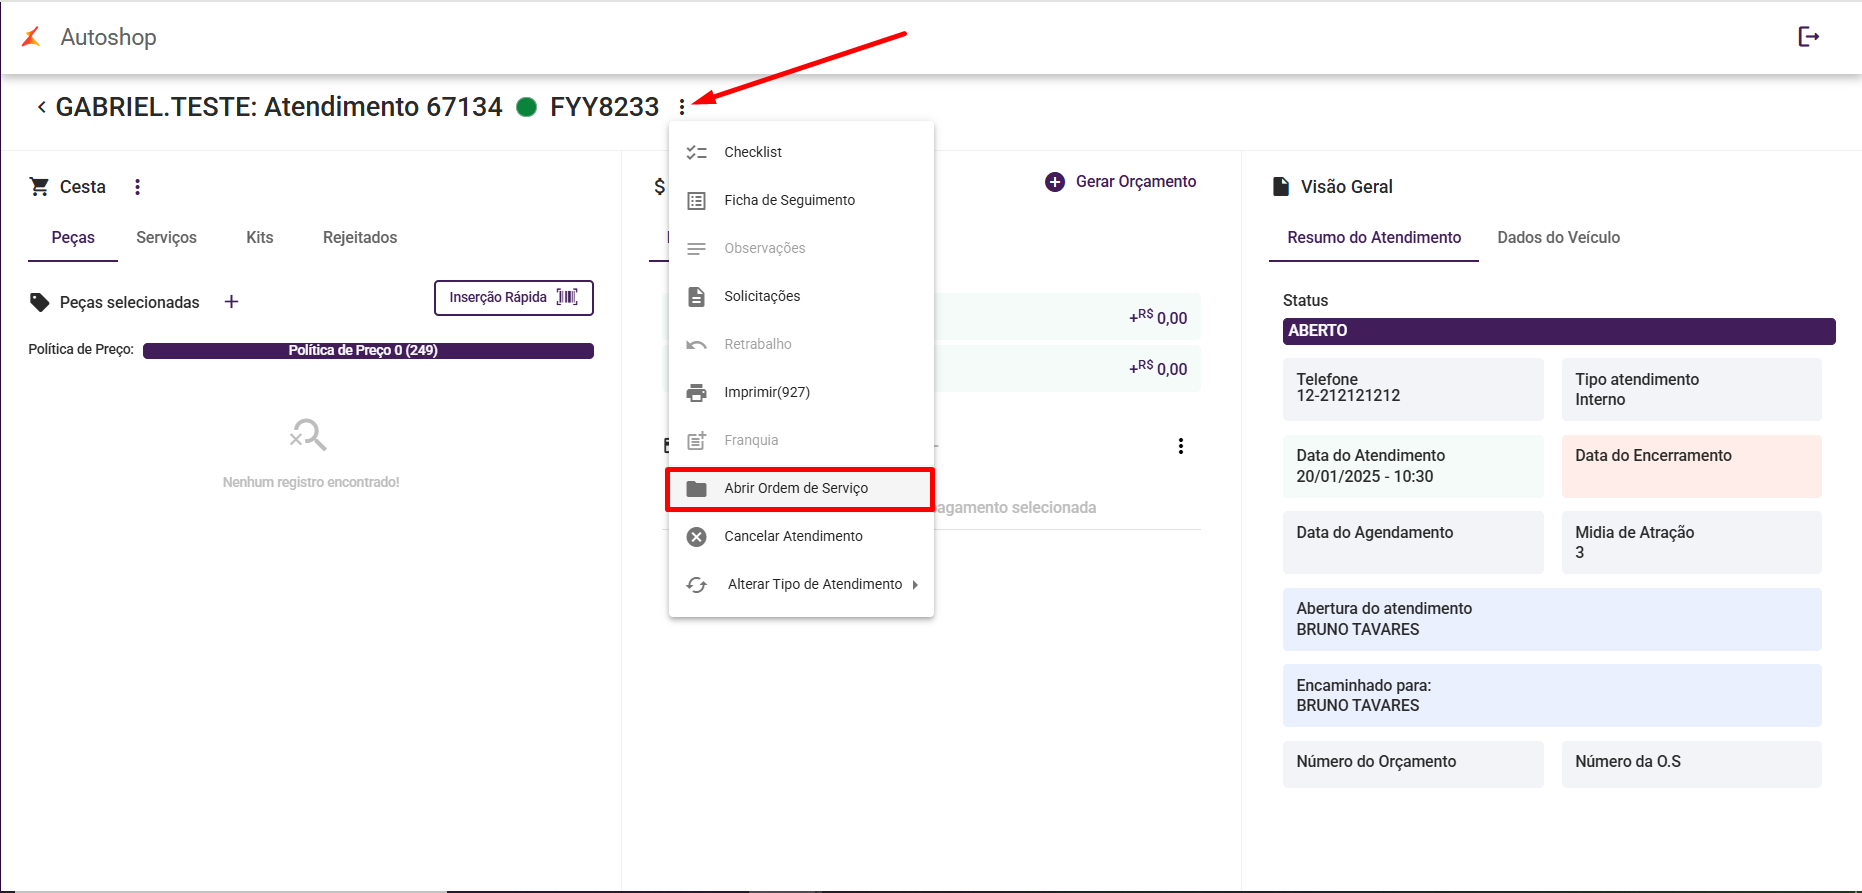Open the three-dot menu beside FYY8233
This screenshot has height=893, width=1862.
click(x=682, y=107)
